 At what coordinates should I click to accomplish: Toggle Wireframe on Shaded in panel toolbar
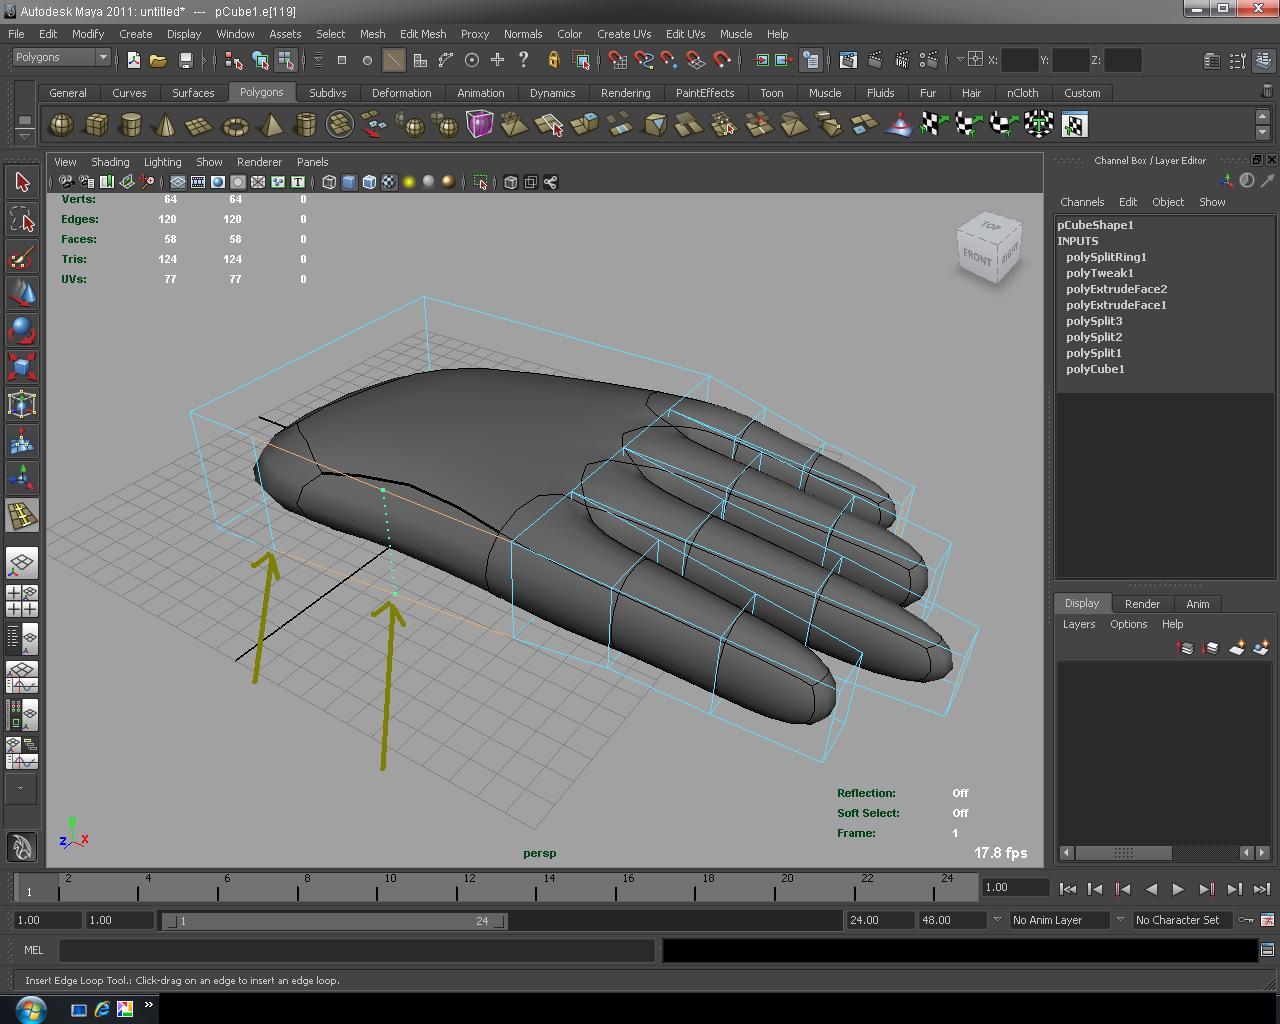point(369,182)
